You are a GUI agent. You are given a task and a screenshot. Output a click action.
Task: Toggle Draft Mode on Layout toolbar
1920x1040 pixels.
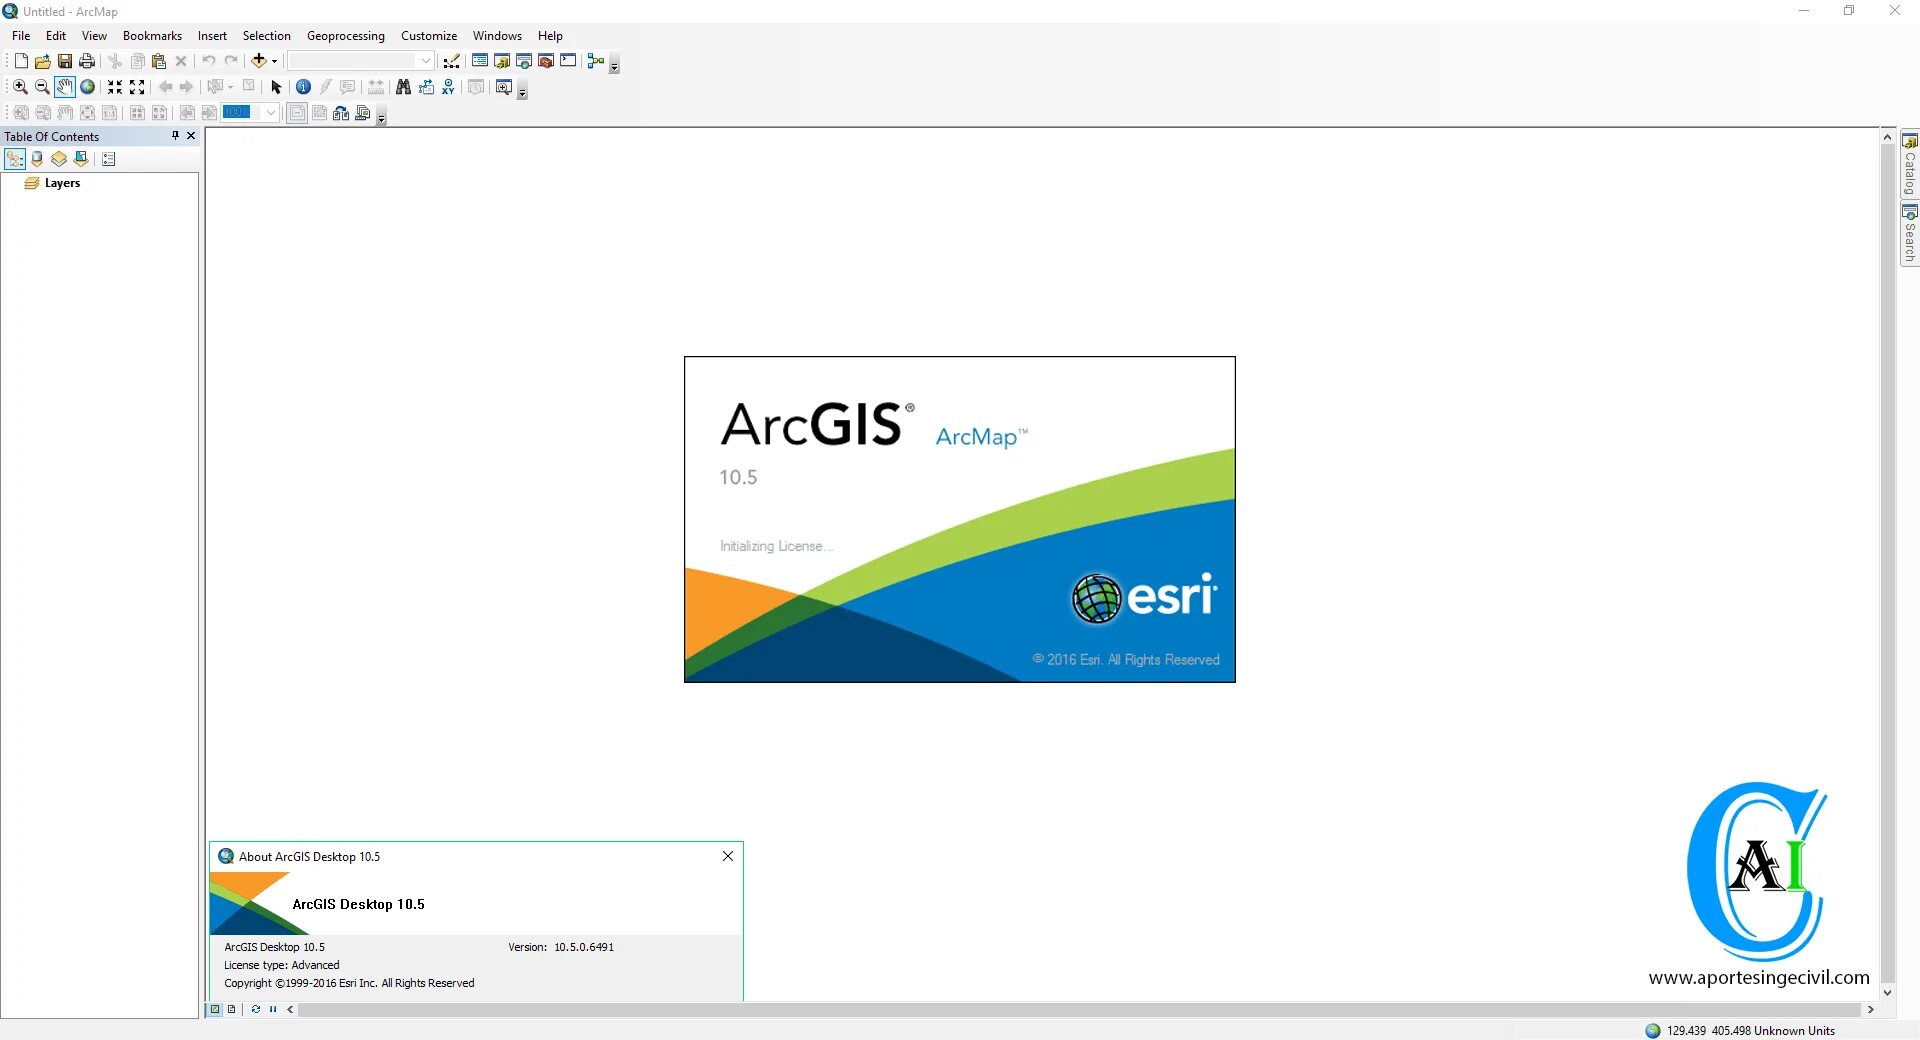point(297,113)
